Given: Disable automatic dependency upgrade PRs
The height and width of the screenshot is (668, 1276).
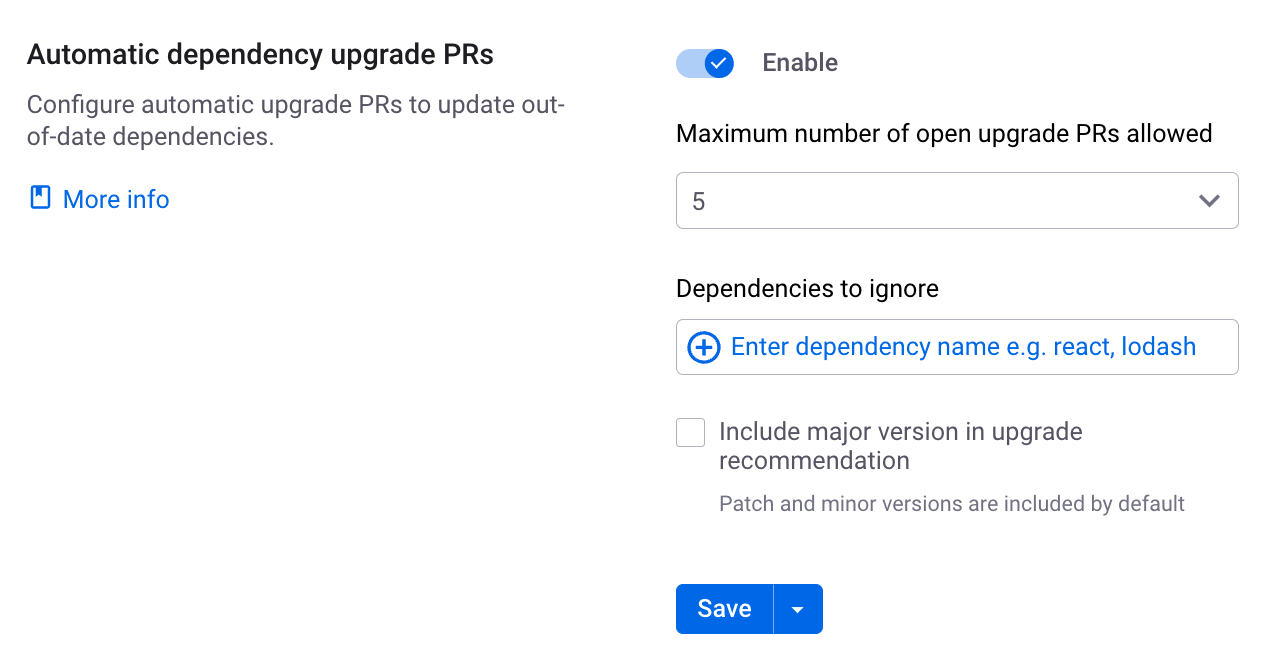Looking at the screenshot, I should [705, 63].
